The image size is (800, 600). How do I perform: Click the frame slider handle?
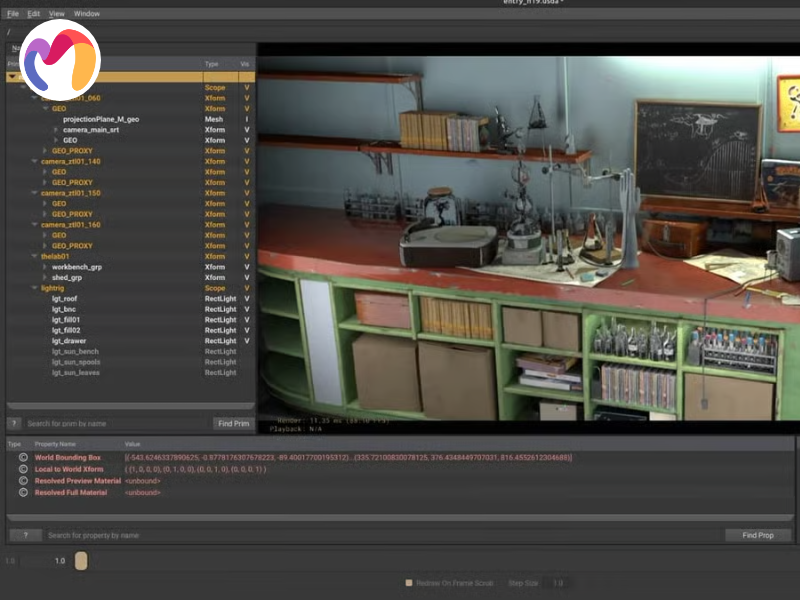pos(81,561)
